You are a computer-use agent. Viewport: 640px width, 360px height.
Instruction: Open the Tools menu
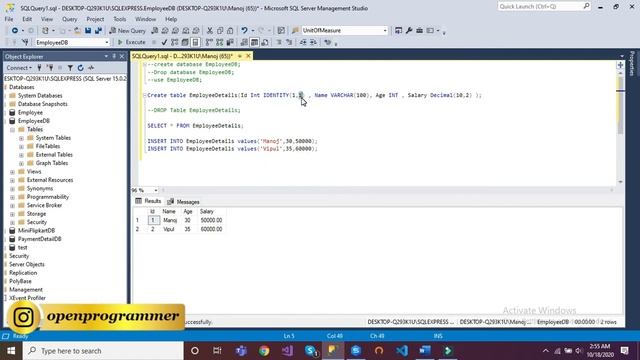(120, 19)
